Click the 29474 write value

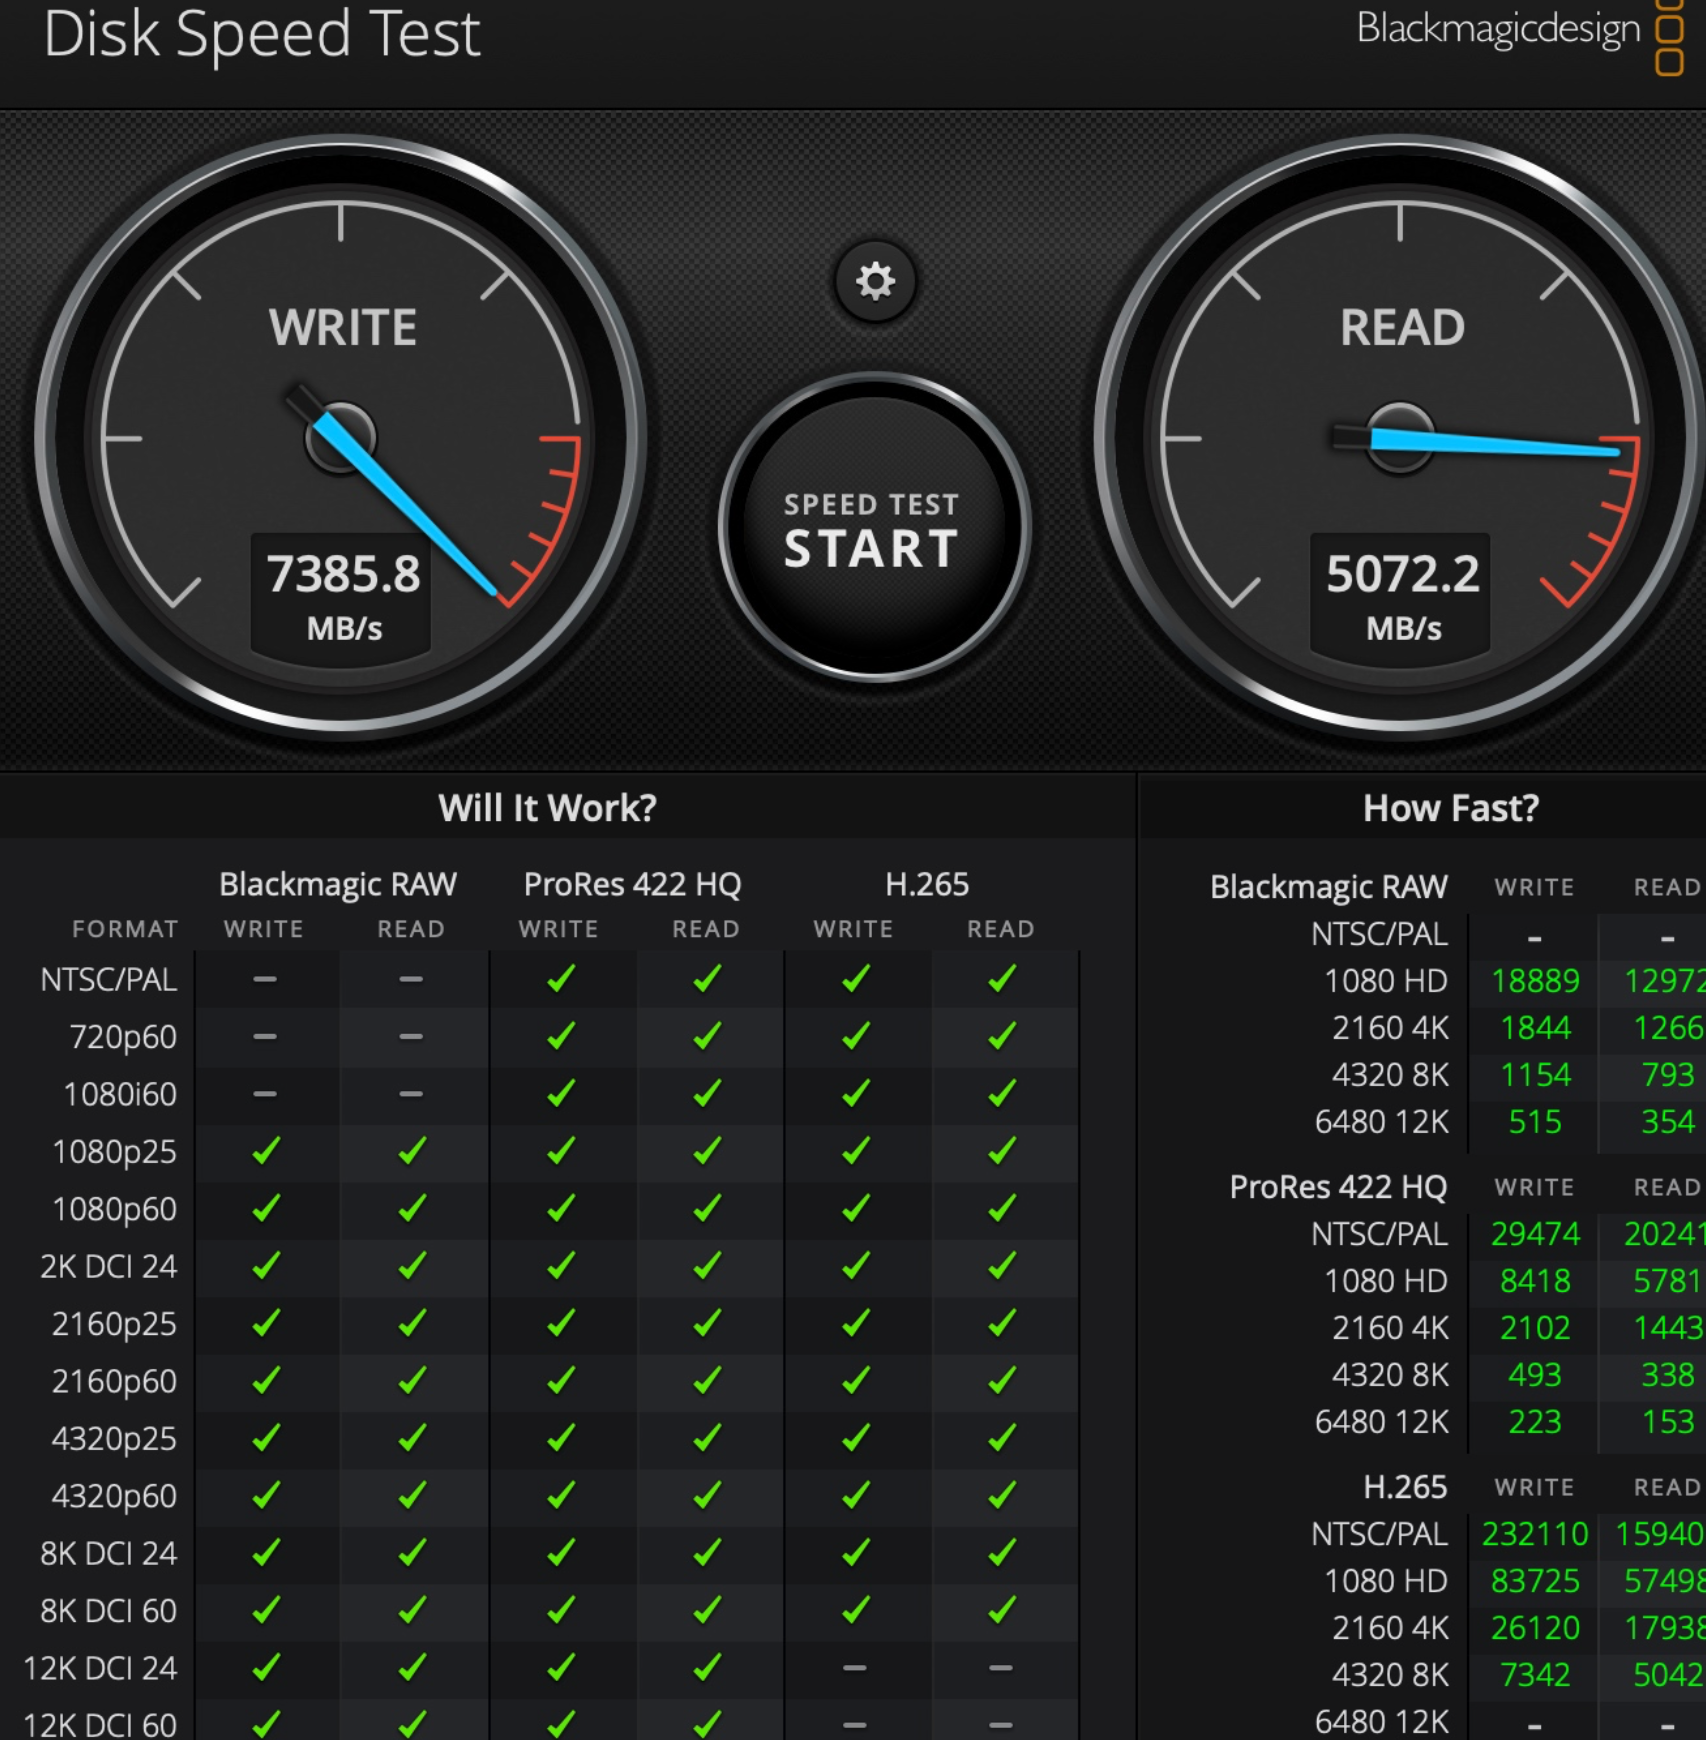[x=1535, y=1234]
